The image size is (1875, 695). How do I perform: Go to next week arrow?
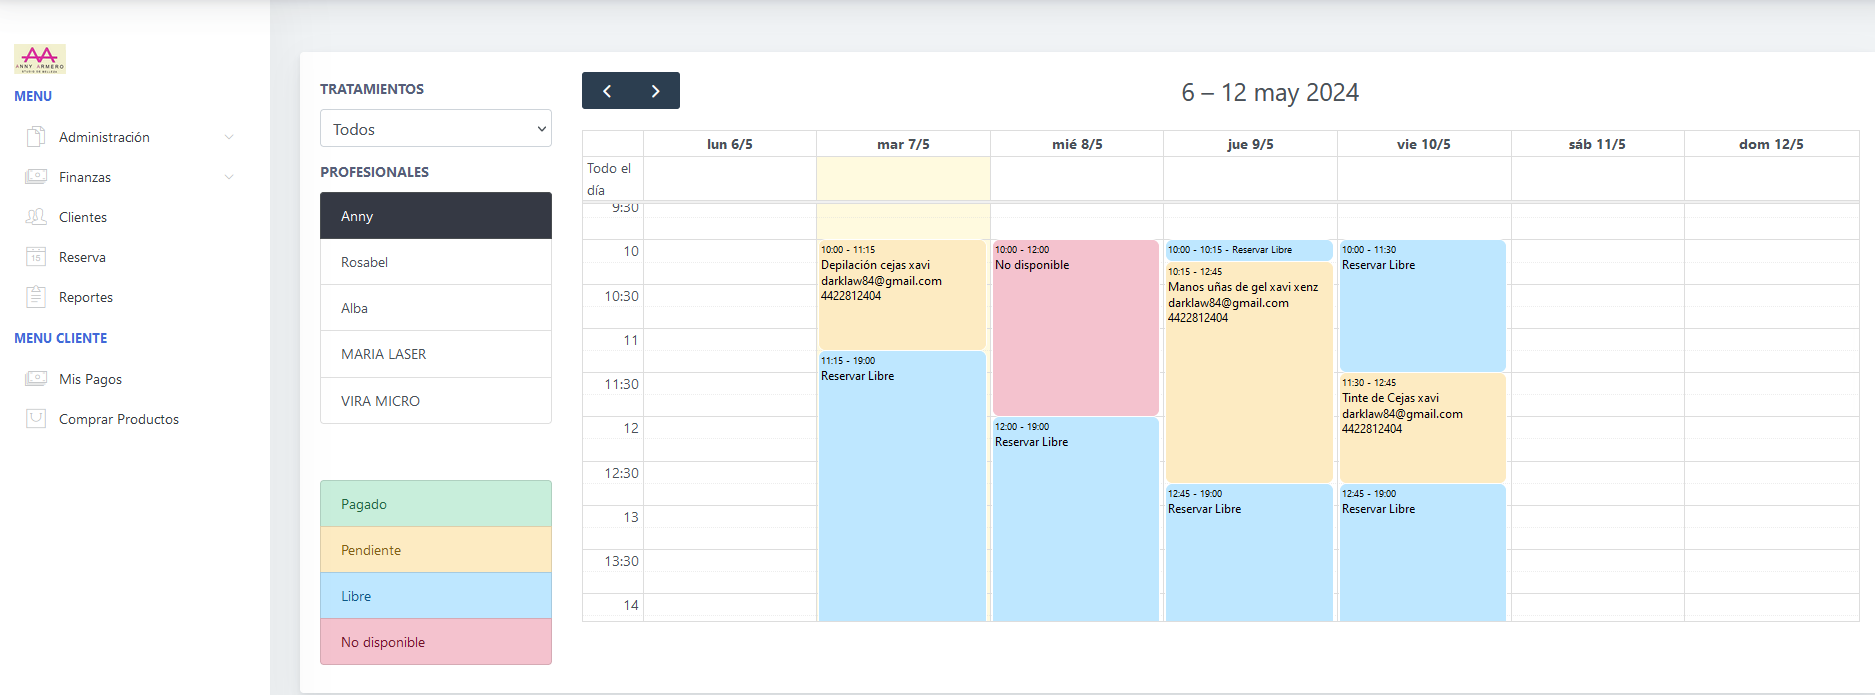[655, 91]
